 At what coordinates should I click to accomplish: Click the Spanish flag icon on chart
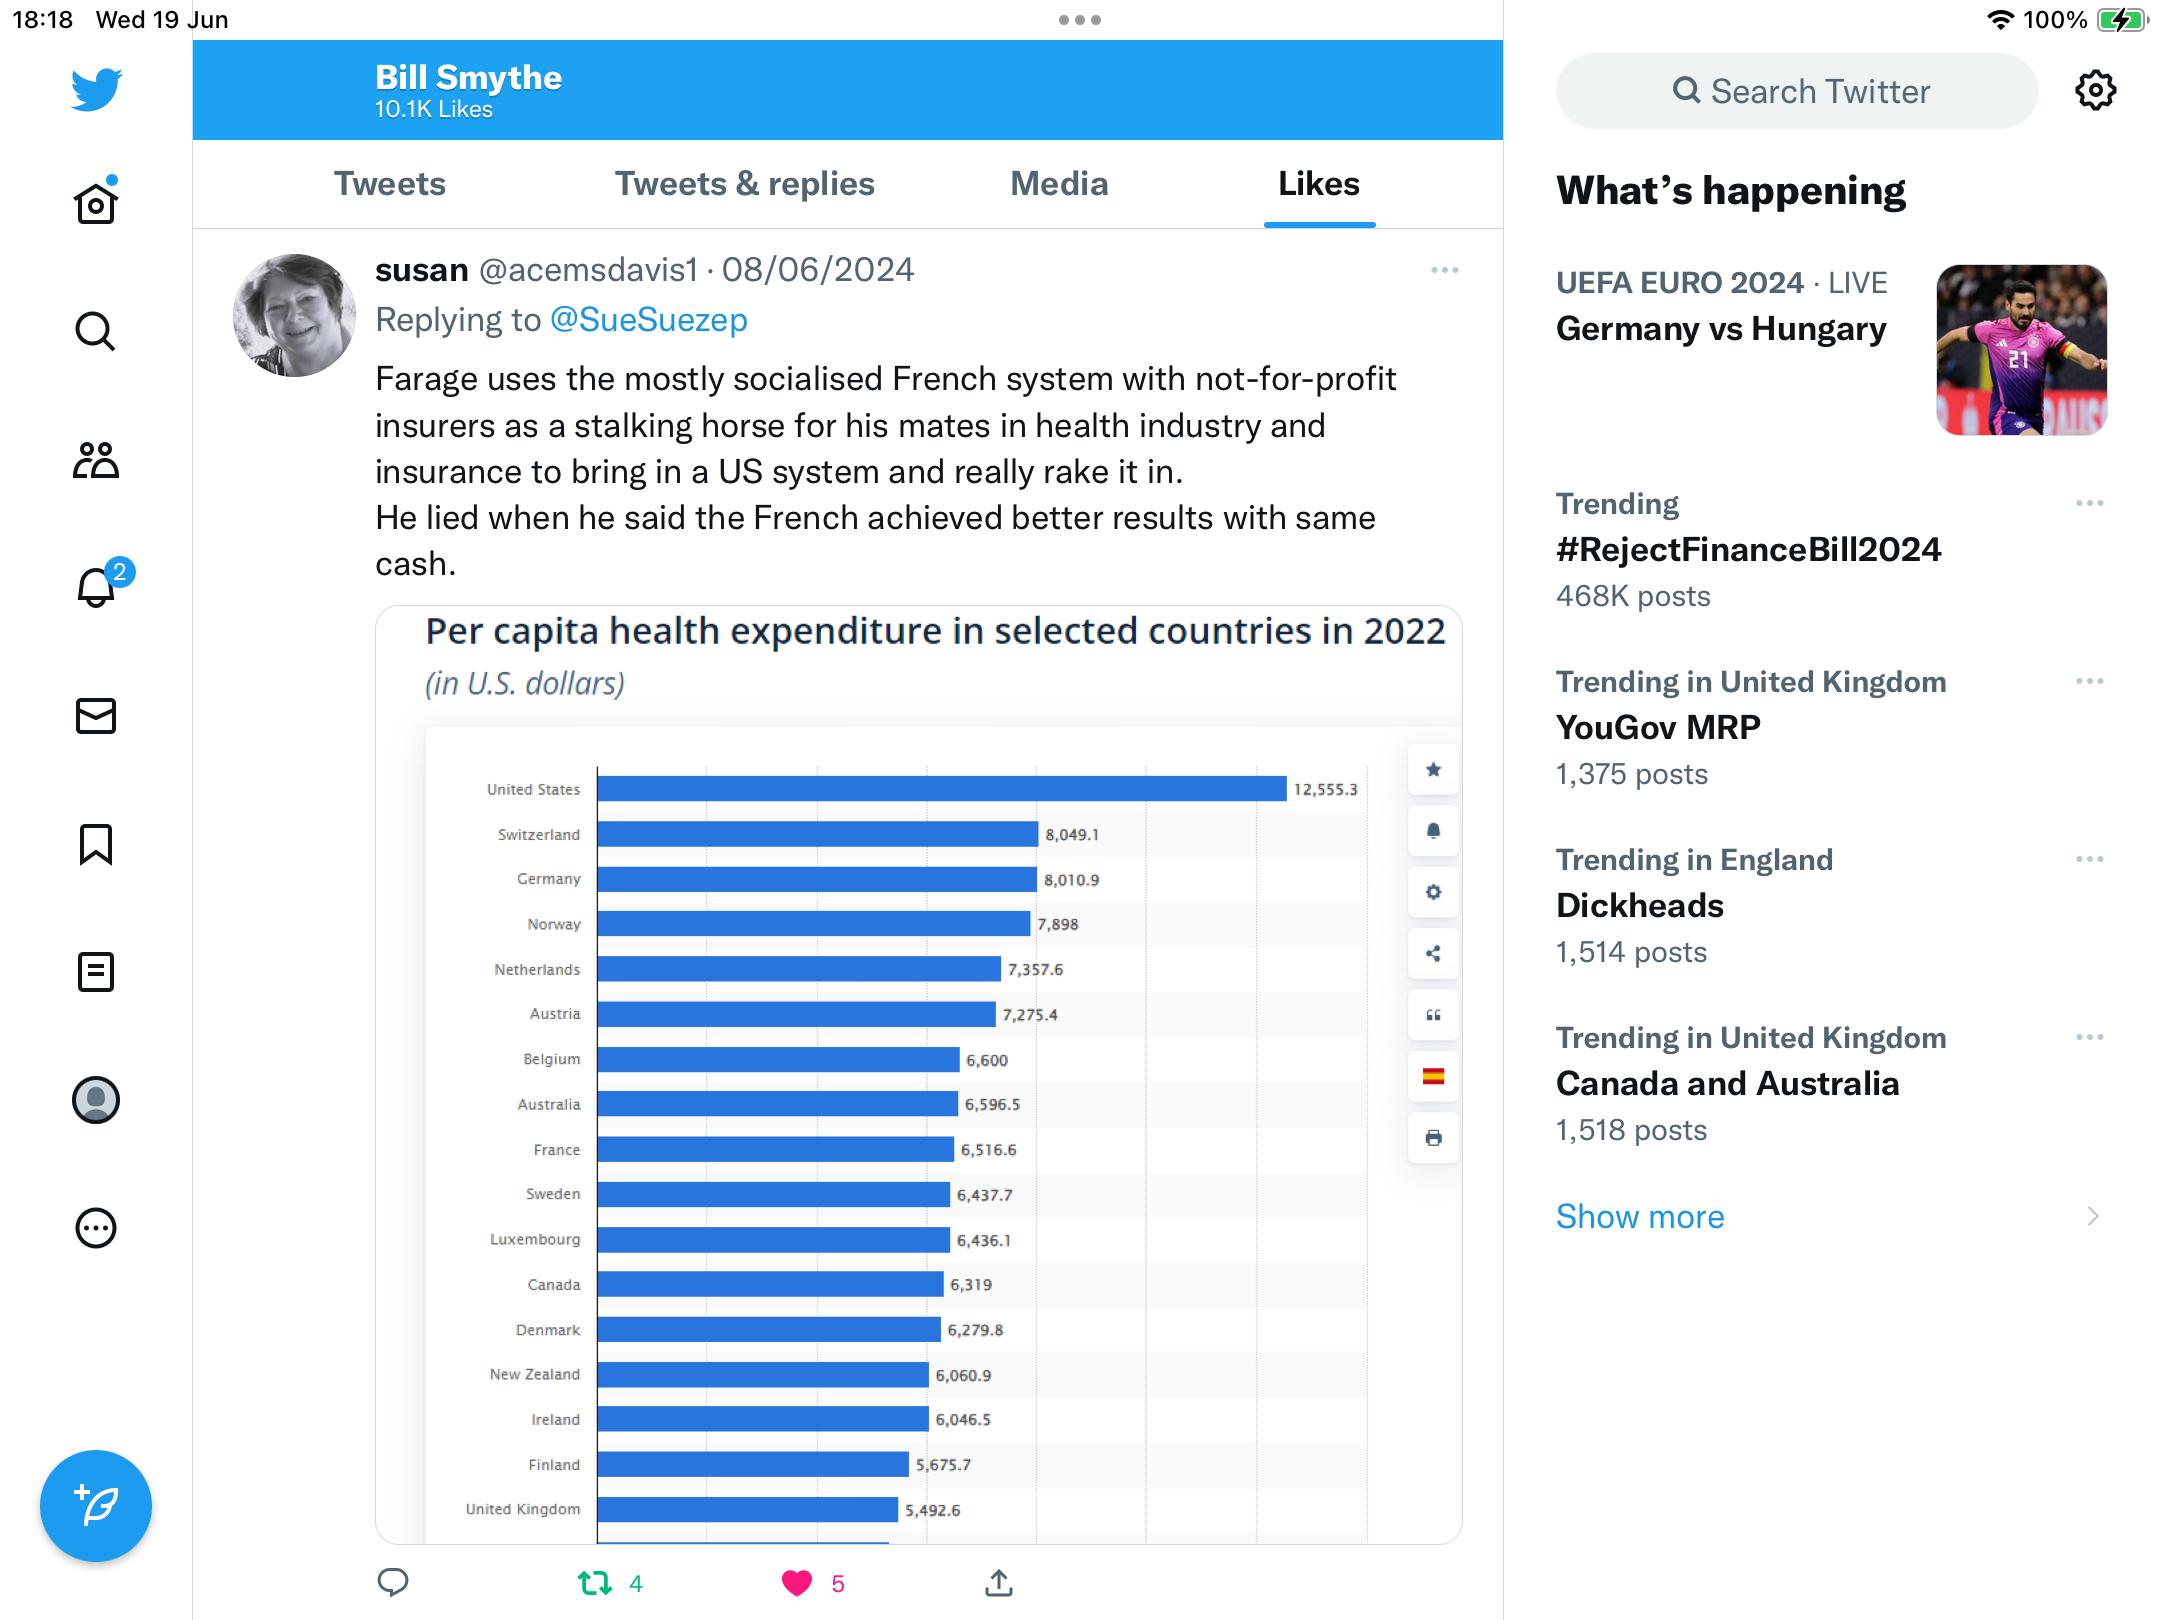pyautogui.click(x=1433, y=1076)
